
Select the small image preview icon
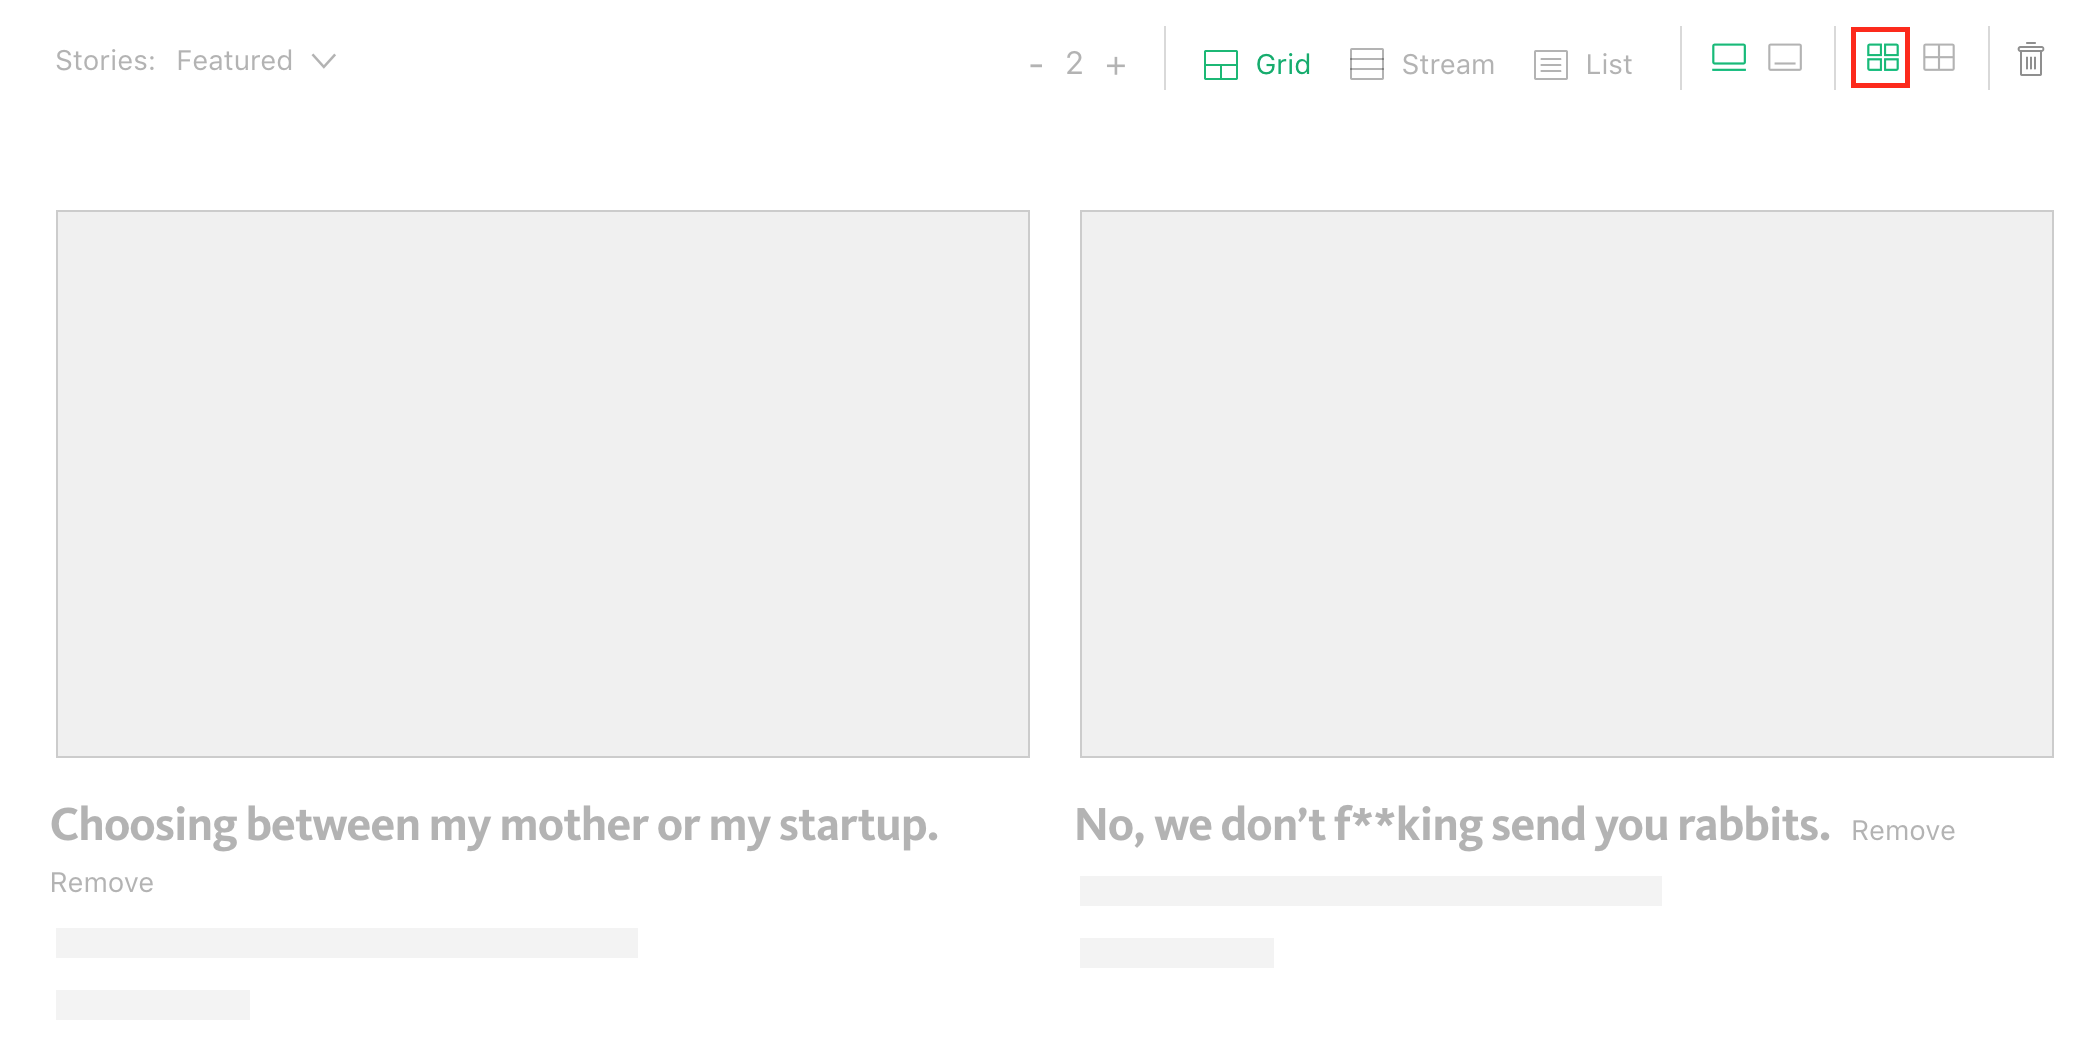pyautogui.click(x=1785, y=58)
